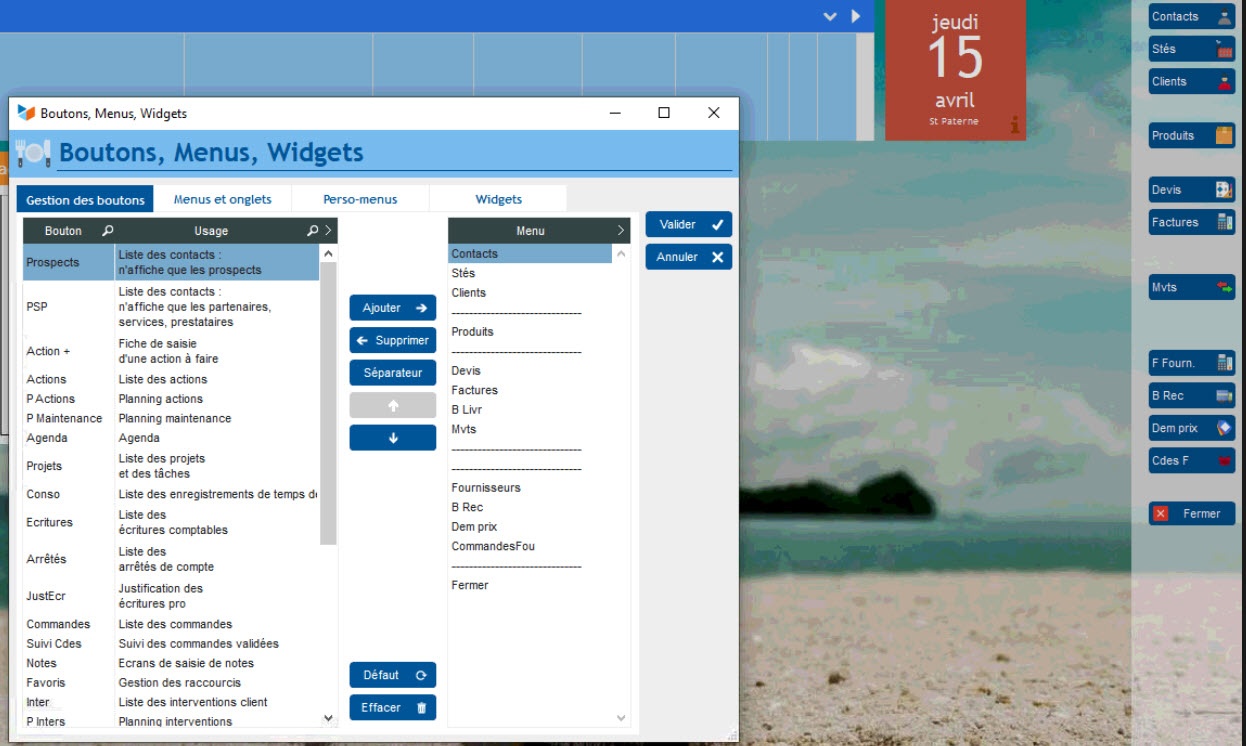Open Produits from the sidebar
The image size is (1246, 746).
point(1191,136)
